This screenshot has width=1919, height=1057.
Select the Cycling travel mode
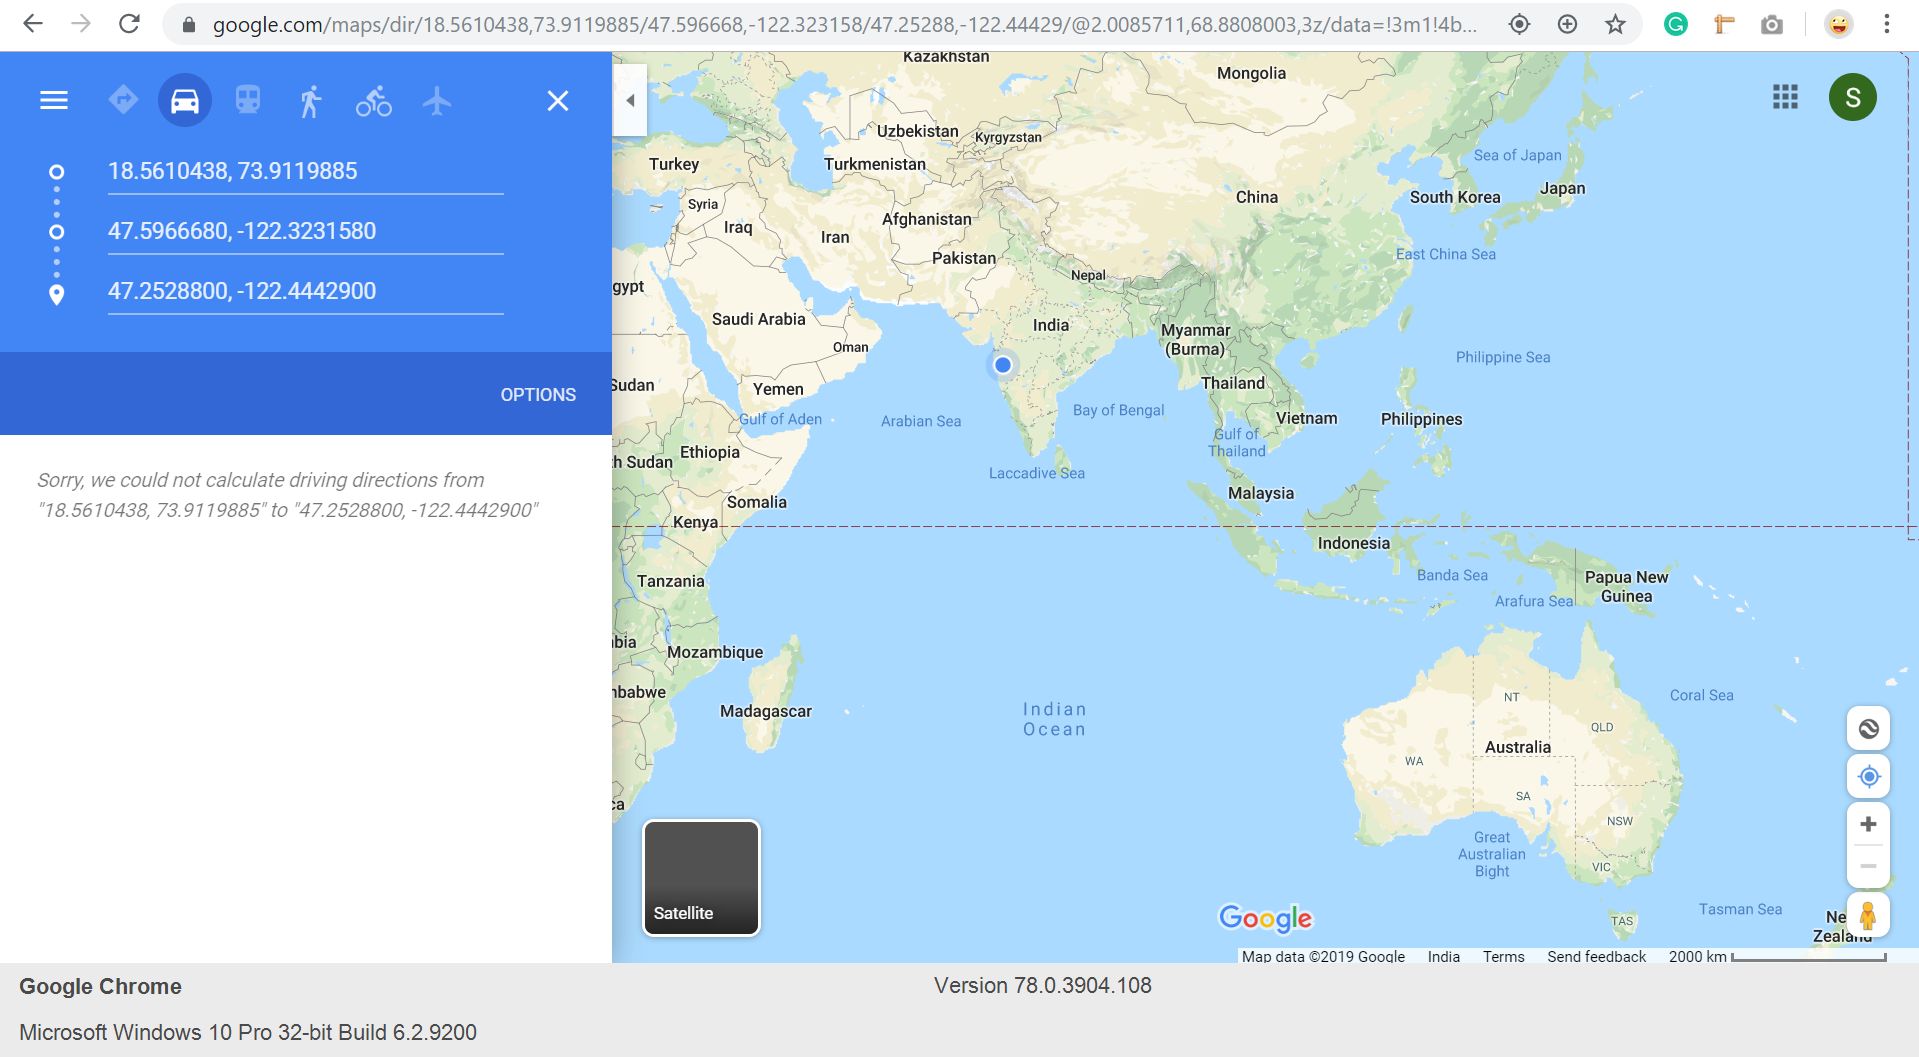(x=374, y=101)
